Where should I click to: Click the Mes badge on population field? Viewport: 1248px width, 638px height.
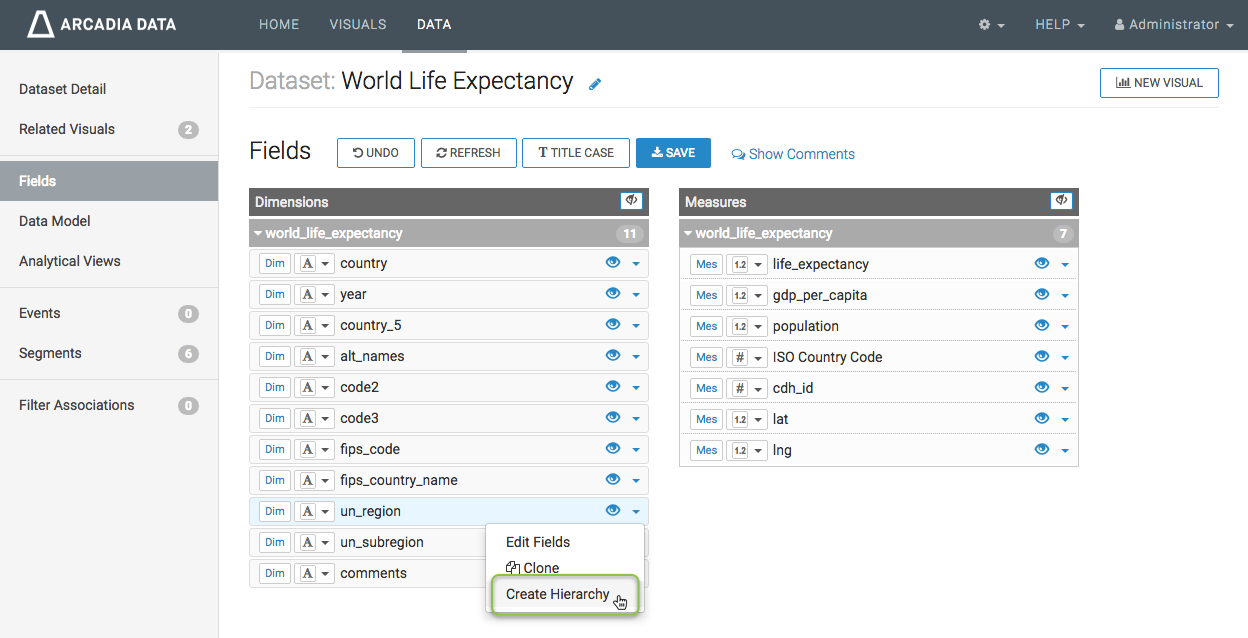point(706,327)
